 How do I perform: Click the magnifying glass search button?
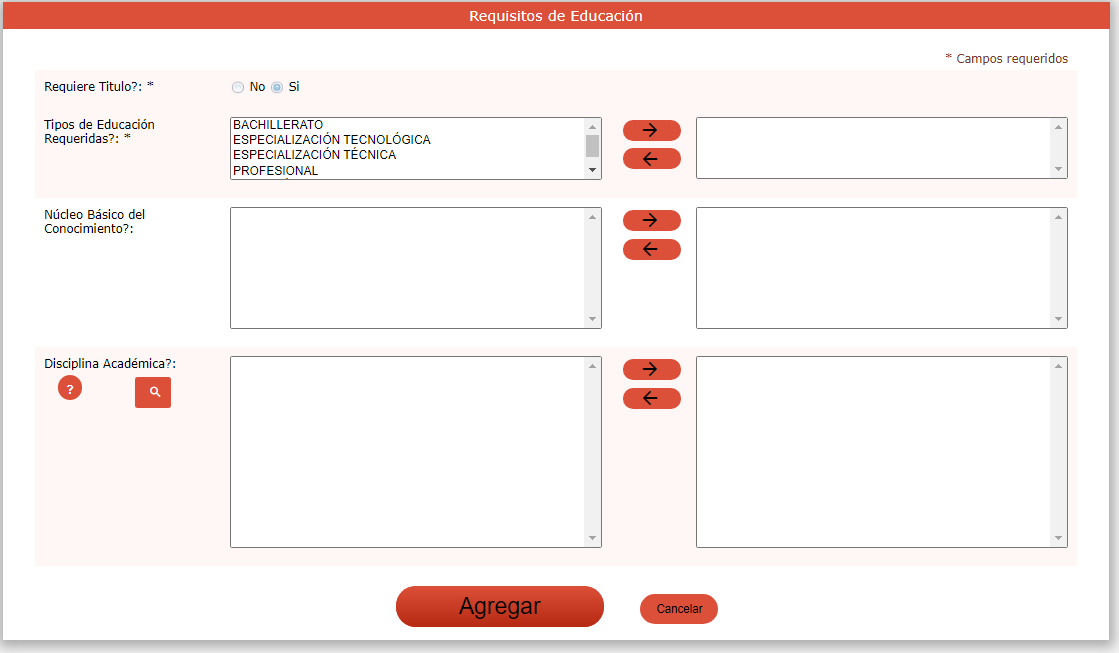153,393
